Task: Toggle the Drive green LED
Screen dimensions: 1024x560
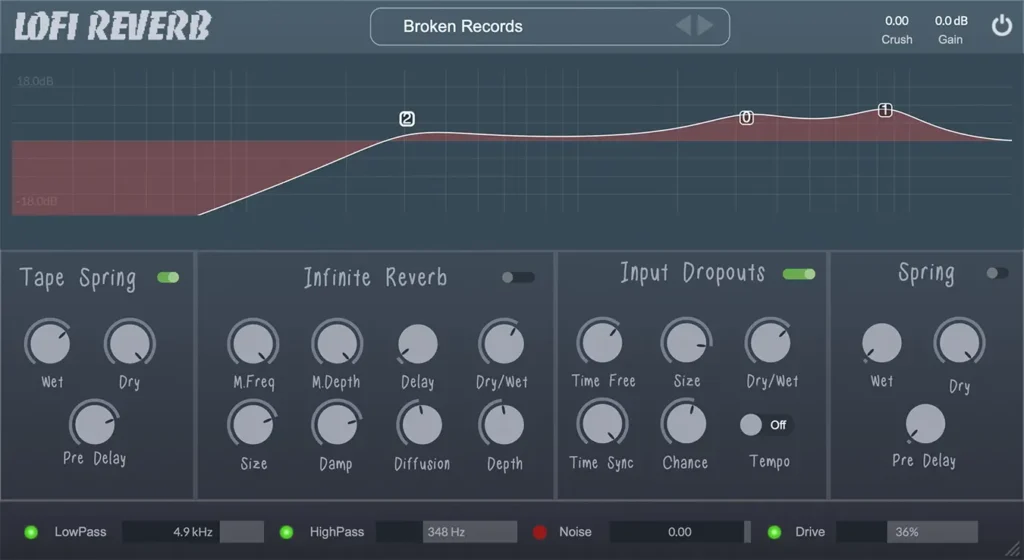Action: [775, 532]
